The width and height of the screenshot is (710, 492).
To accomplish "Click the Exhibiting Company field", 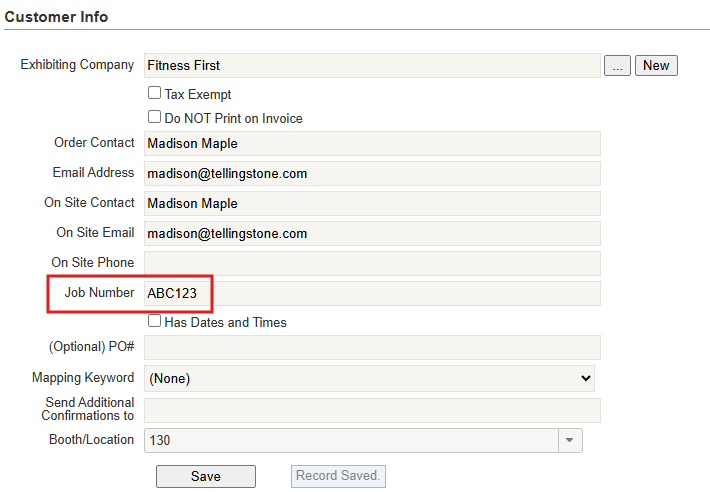I will click(x=372, y=66).
